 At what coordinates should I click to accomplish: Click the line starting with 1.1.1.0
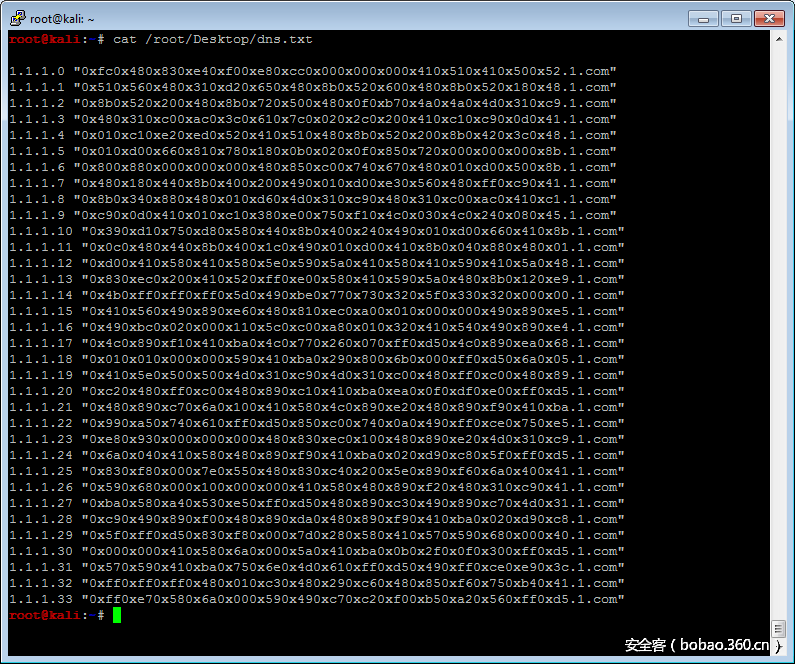click(313, 71)
